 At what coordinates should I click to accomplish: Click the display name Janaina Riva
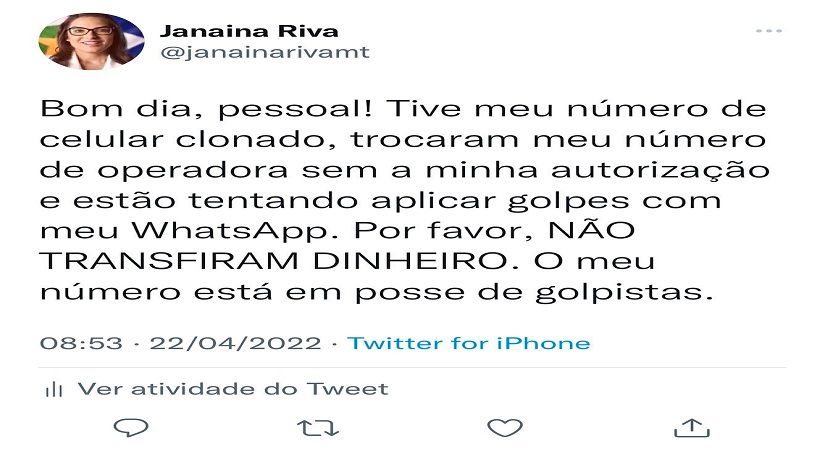click(x=249, y=31)
